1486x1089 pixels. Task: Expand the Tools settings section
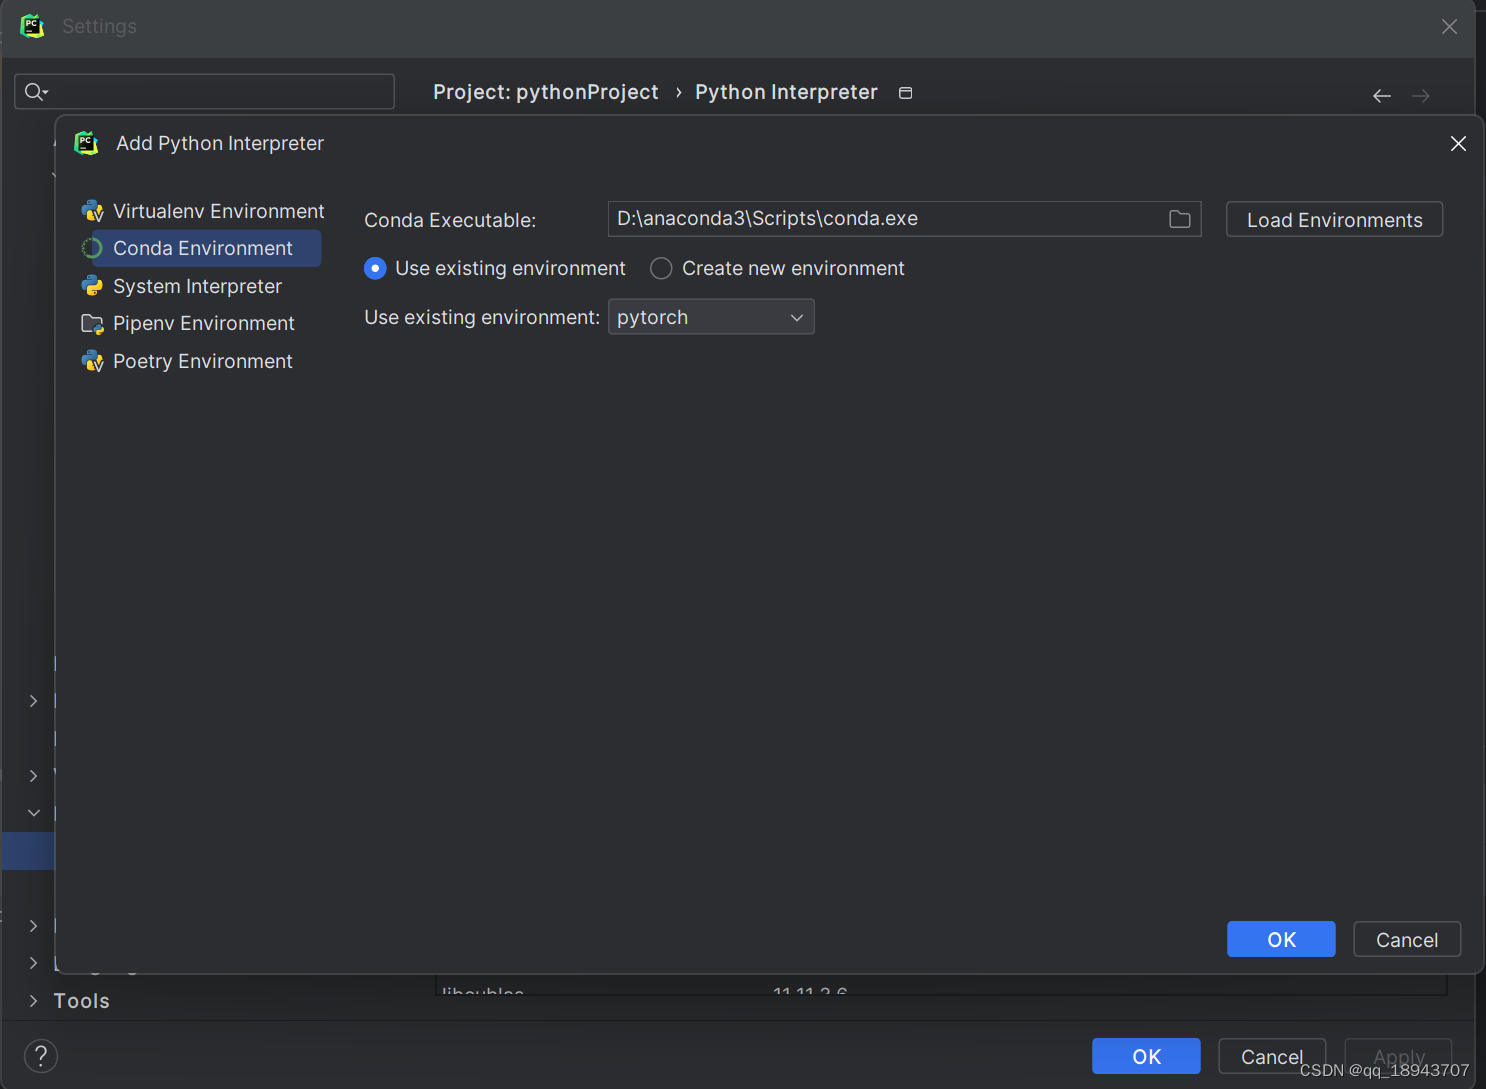point(33,1001)
